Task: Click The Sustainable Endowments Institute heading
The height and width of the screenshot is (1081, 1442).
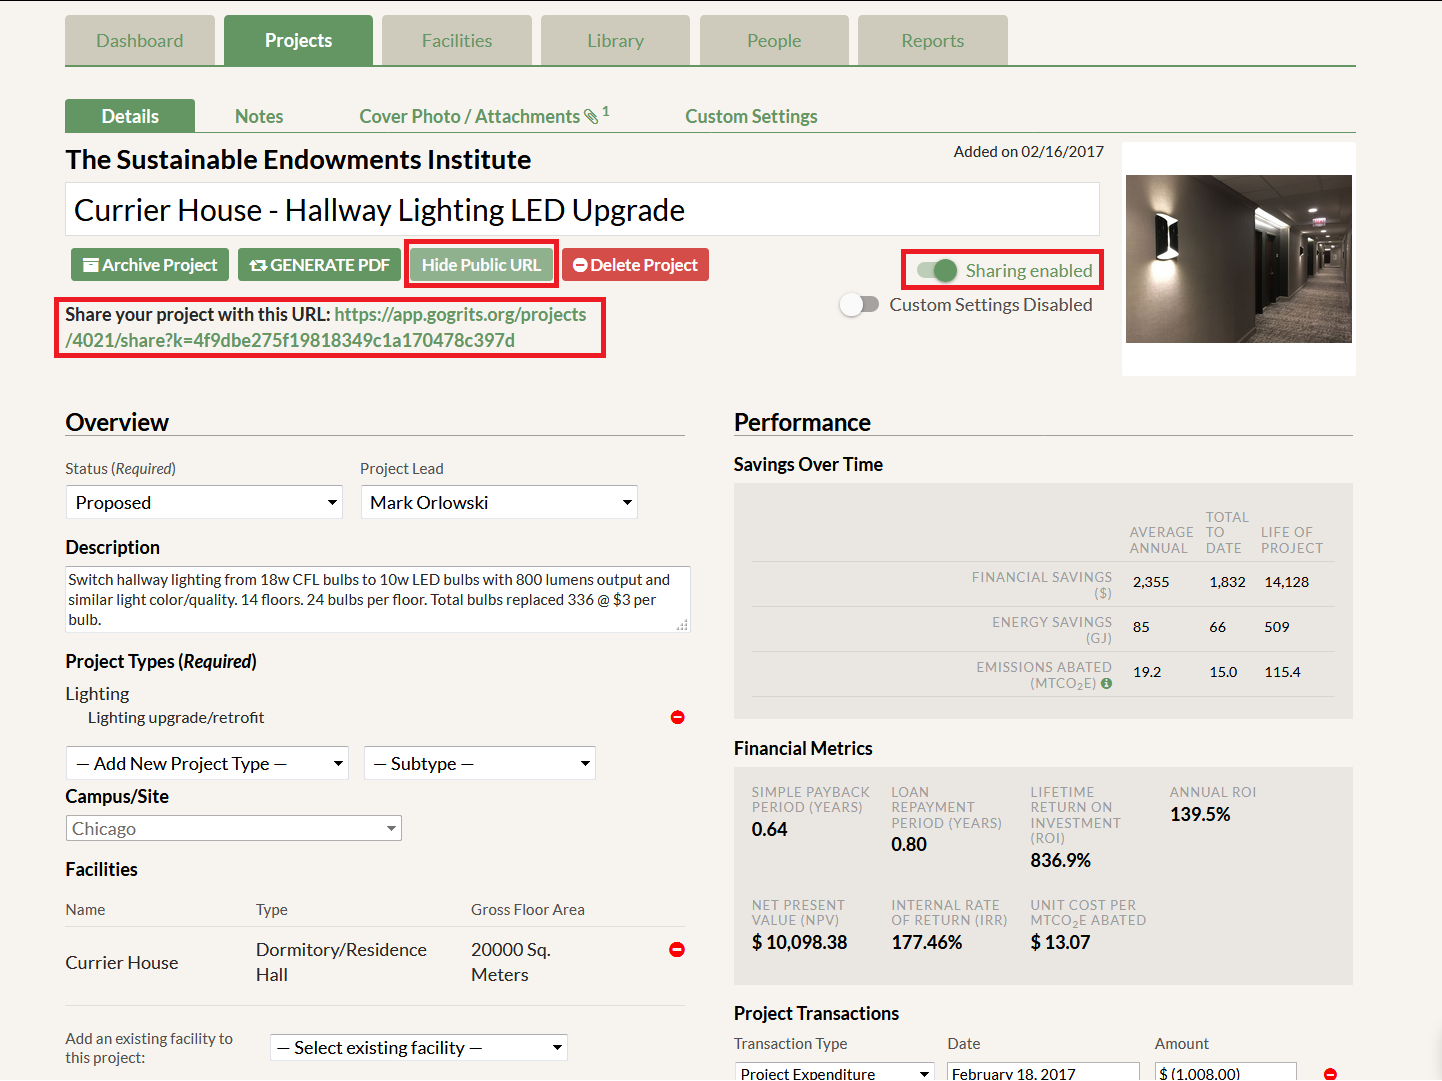Action: tap(298, 159)
